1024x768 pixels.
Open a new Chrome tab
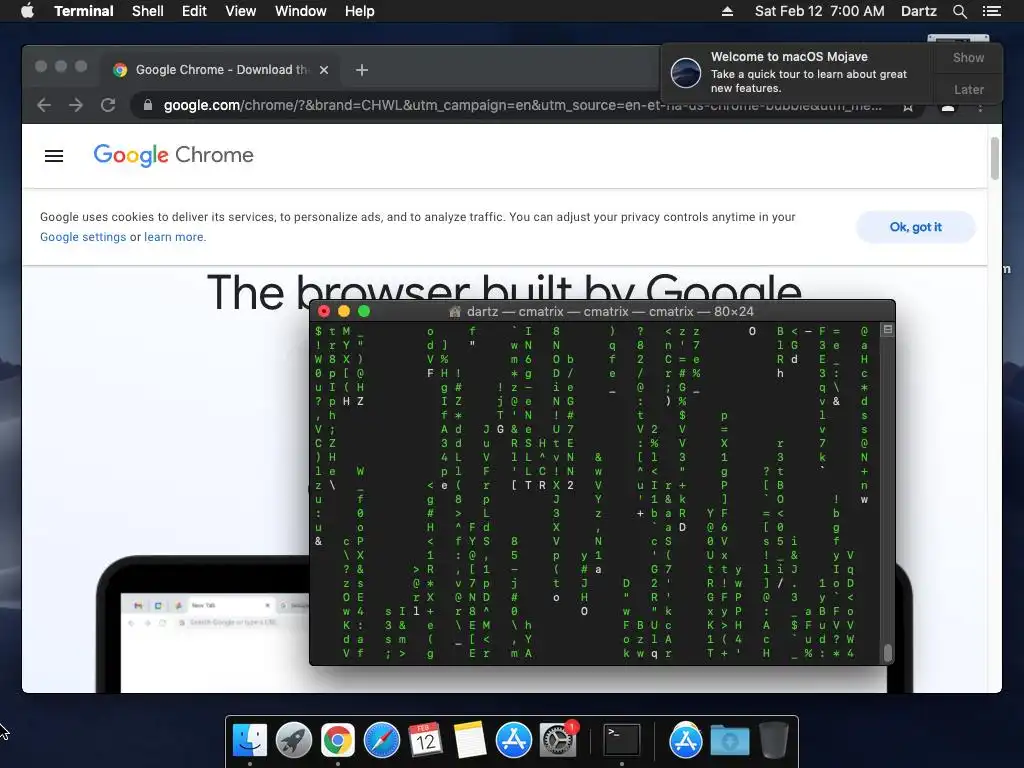coord(362,70)
